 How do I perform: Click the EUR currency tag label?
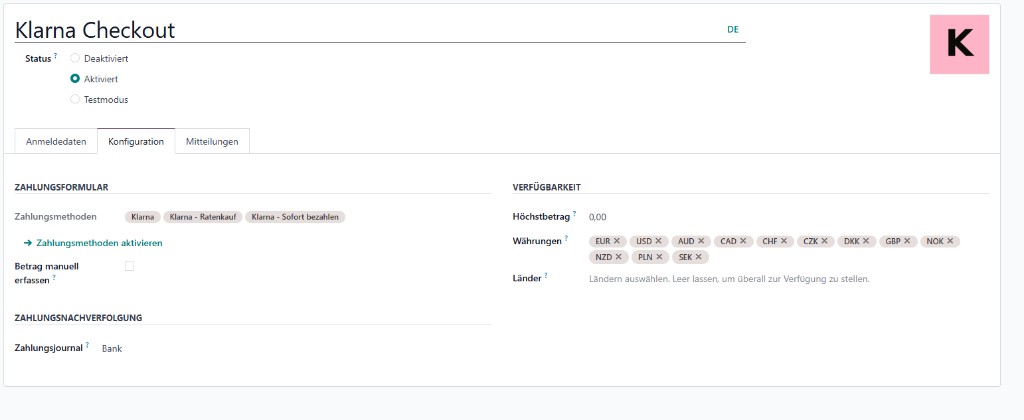pyautogui.click(x=603, y=241)
